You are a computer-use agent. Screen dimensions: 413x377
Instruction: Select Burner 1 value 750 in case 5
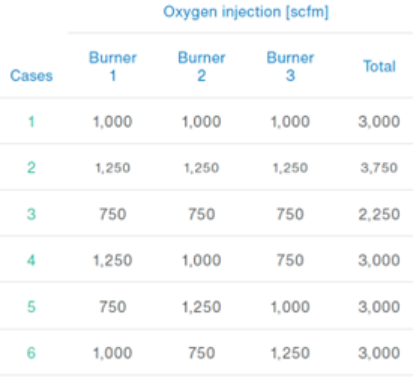[x=113, y=306]
